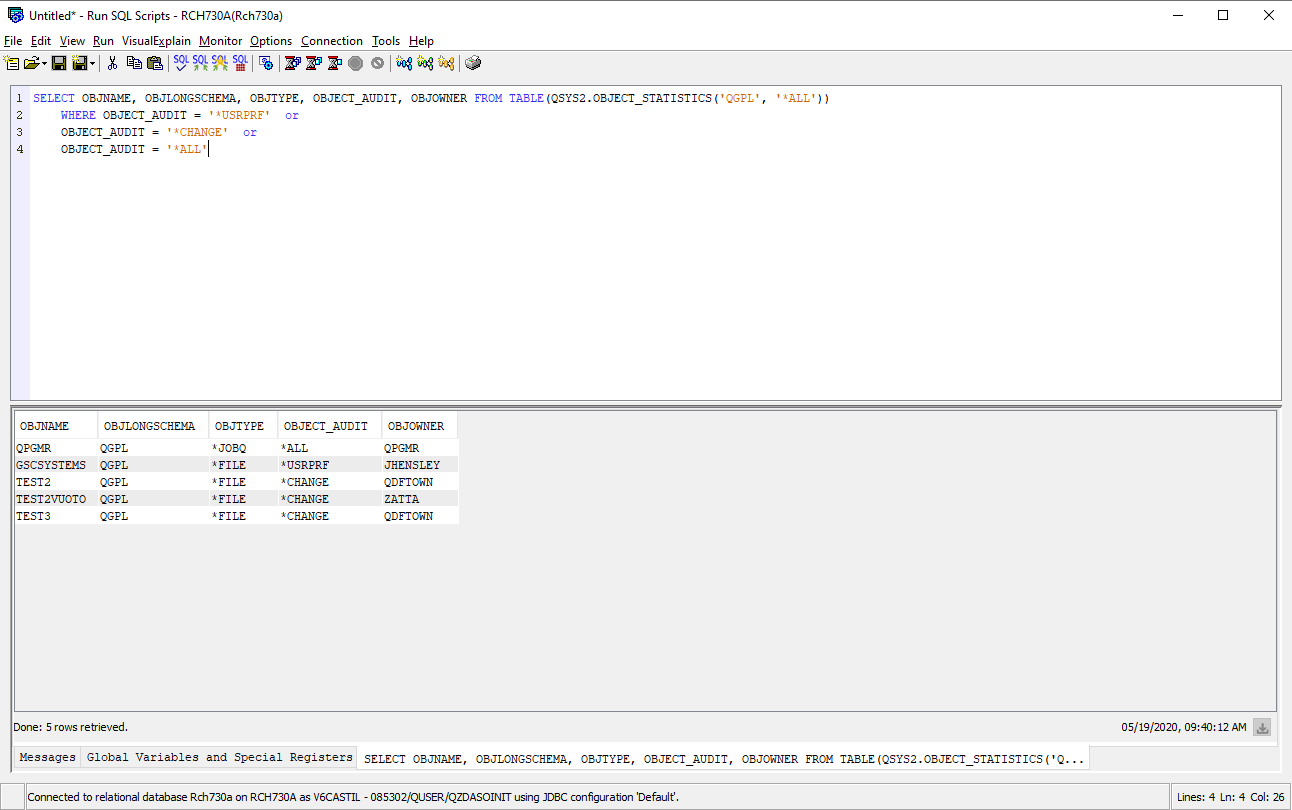The height and width of the screenshot is (810, 1292).
Task: Click the Copy toolbar icon
Action: pos(134,63)
